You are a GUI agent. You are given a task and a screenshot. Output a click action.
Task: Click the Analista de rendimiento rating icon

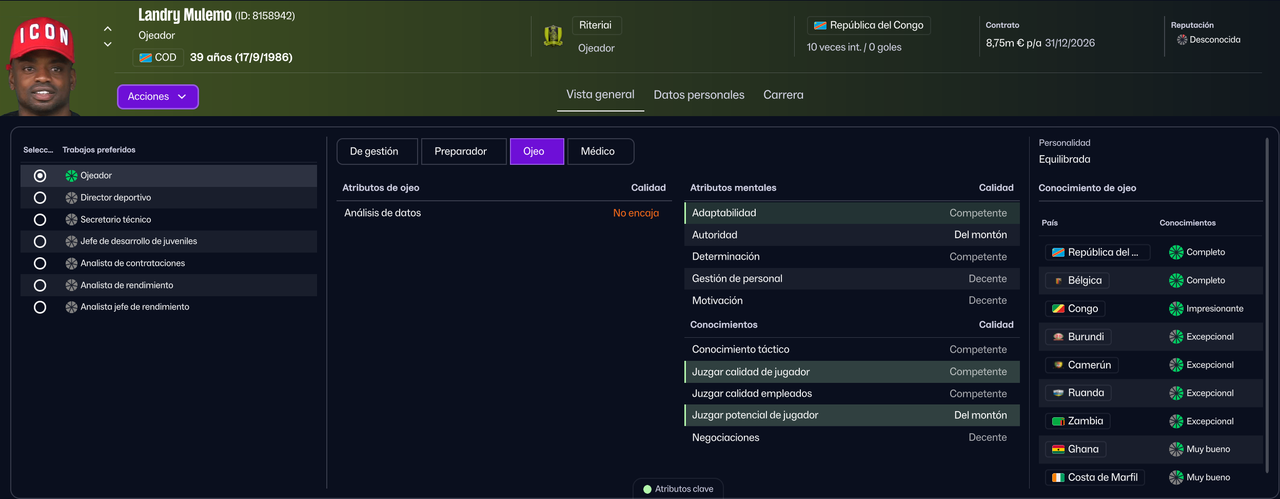click(71, 286)
